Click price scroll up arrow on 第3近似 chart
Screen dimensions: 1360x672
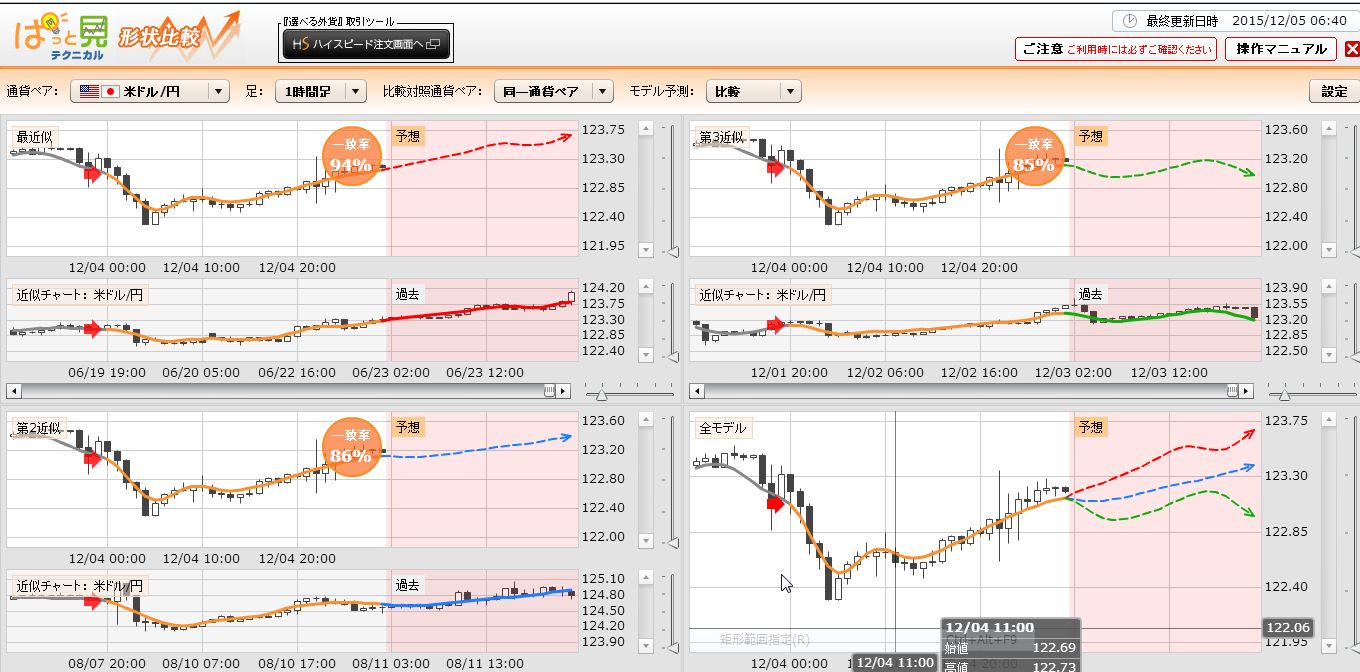tap(1328, 128)
